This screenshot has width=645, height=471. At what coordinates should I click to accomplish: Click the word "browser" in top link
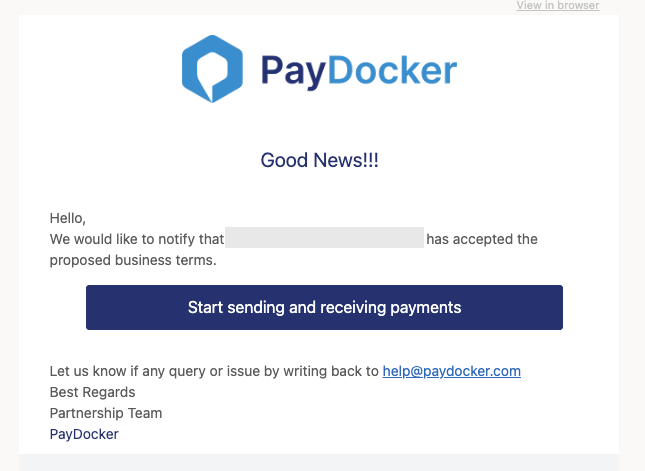point(578,5)
